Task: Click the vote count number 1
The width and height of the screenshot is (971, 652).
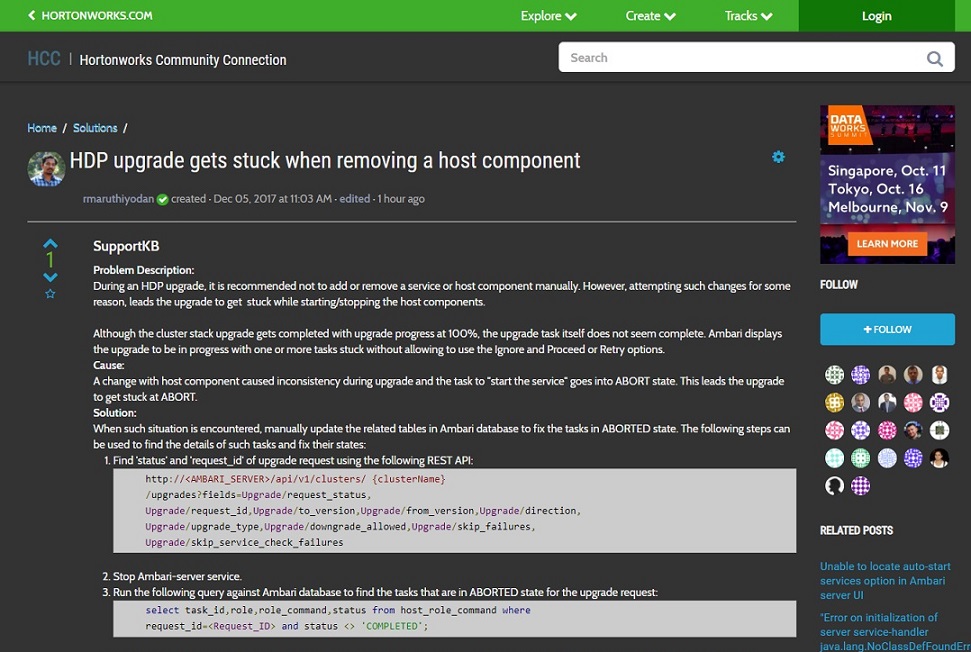Action: tap(50, 260)
